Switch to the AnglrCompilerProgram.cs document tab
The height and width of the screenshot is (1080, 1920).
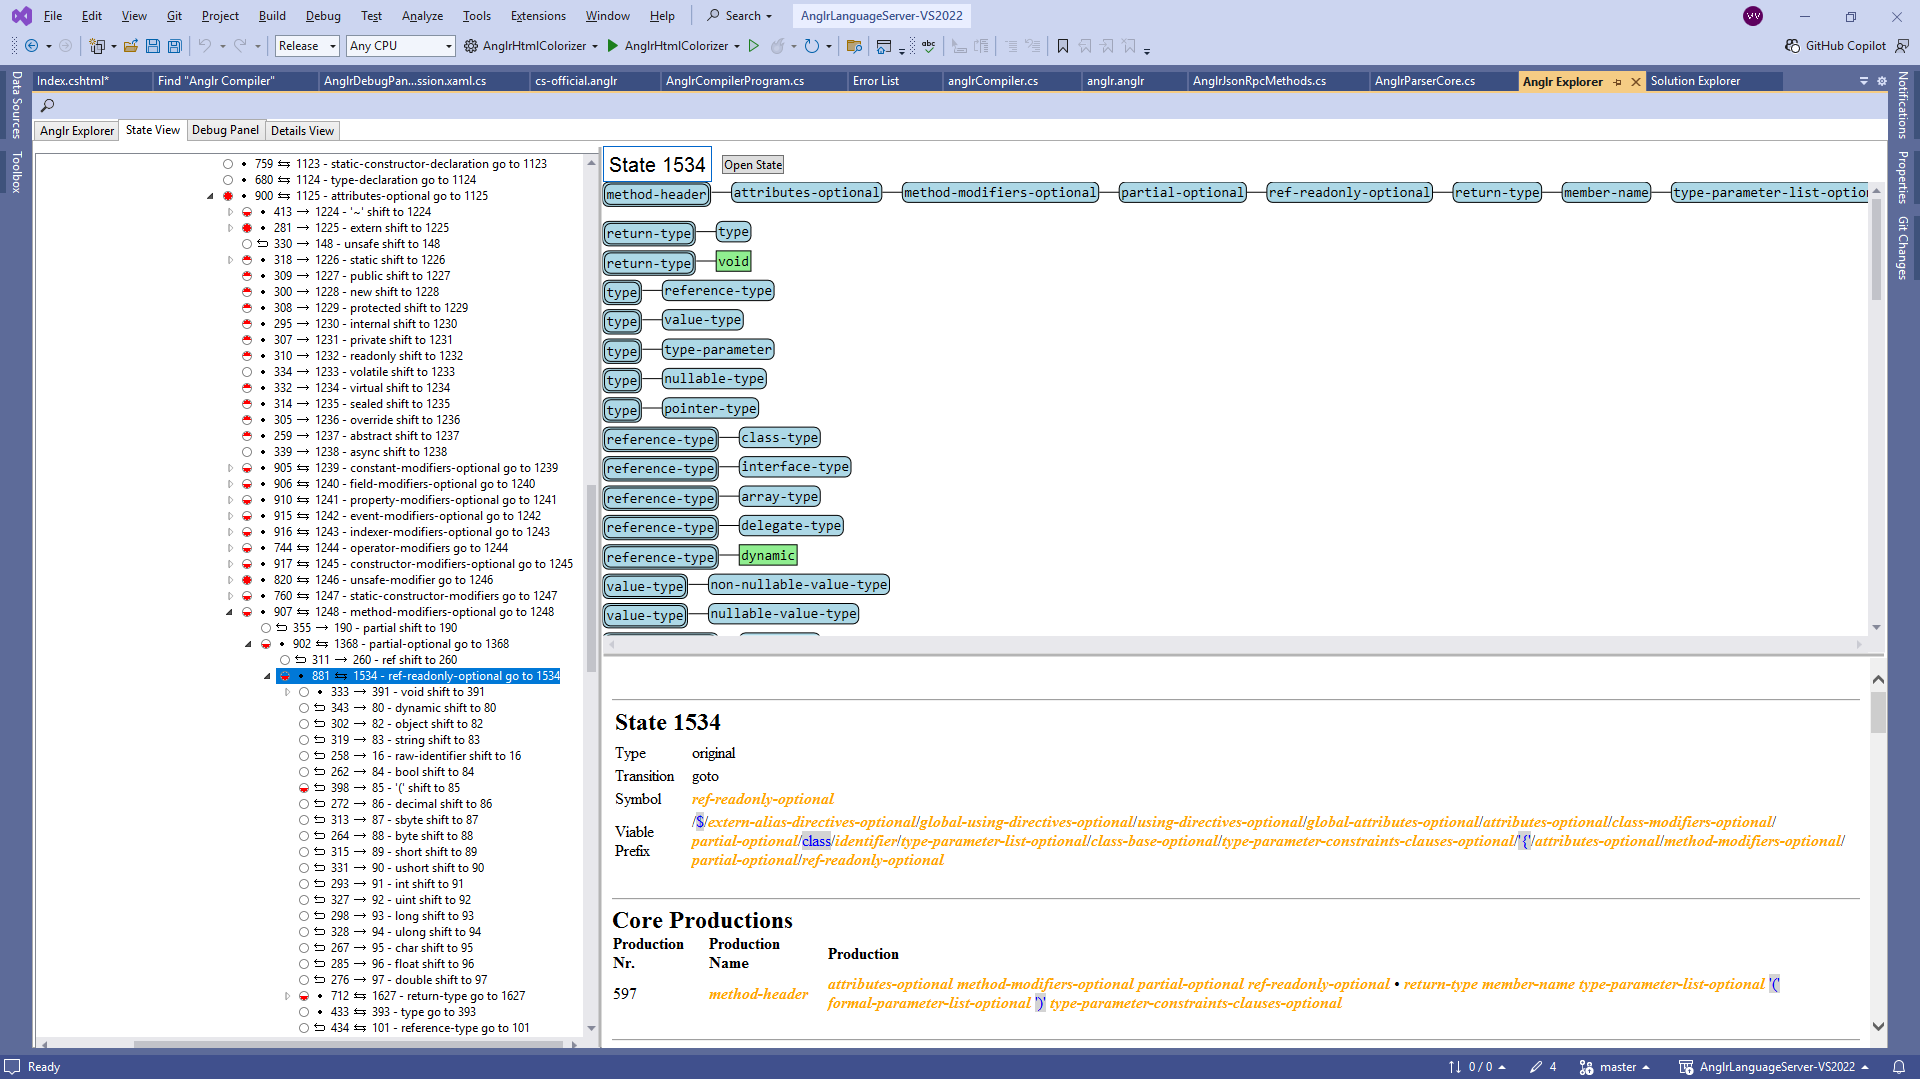pyautogui.click(x=735, y=81)
